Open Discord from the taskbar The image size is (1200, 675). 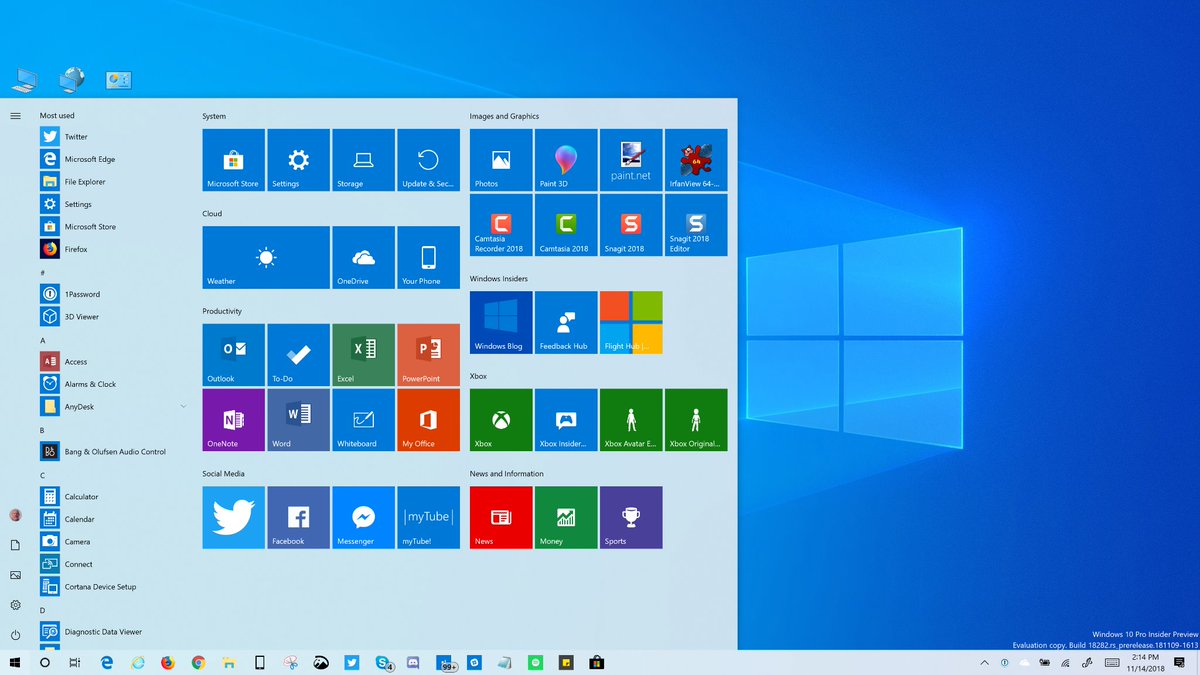(x=412, y=662)
